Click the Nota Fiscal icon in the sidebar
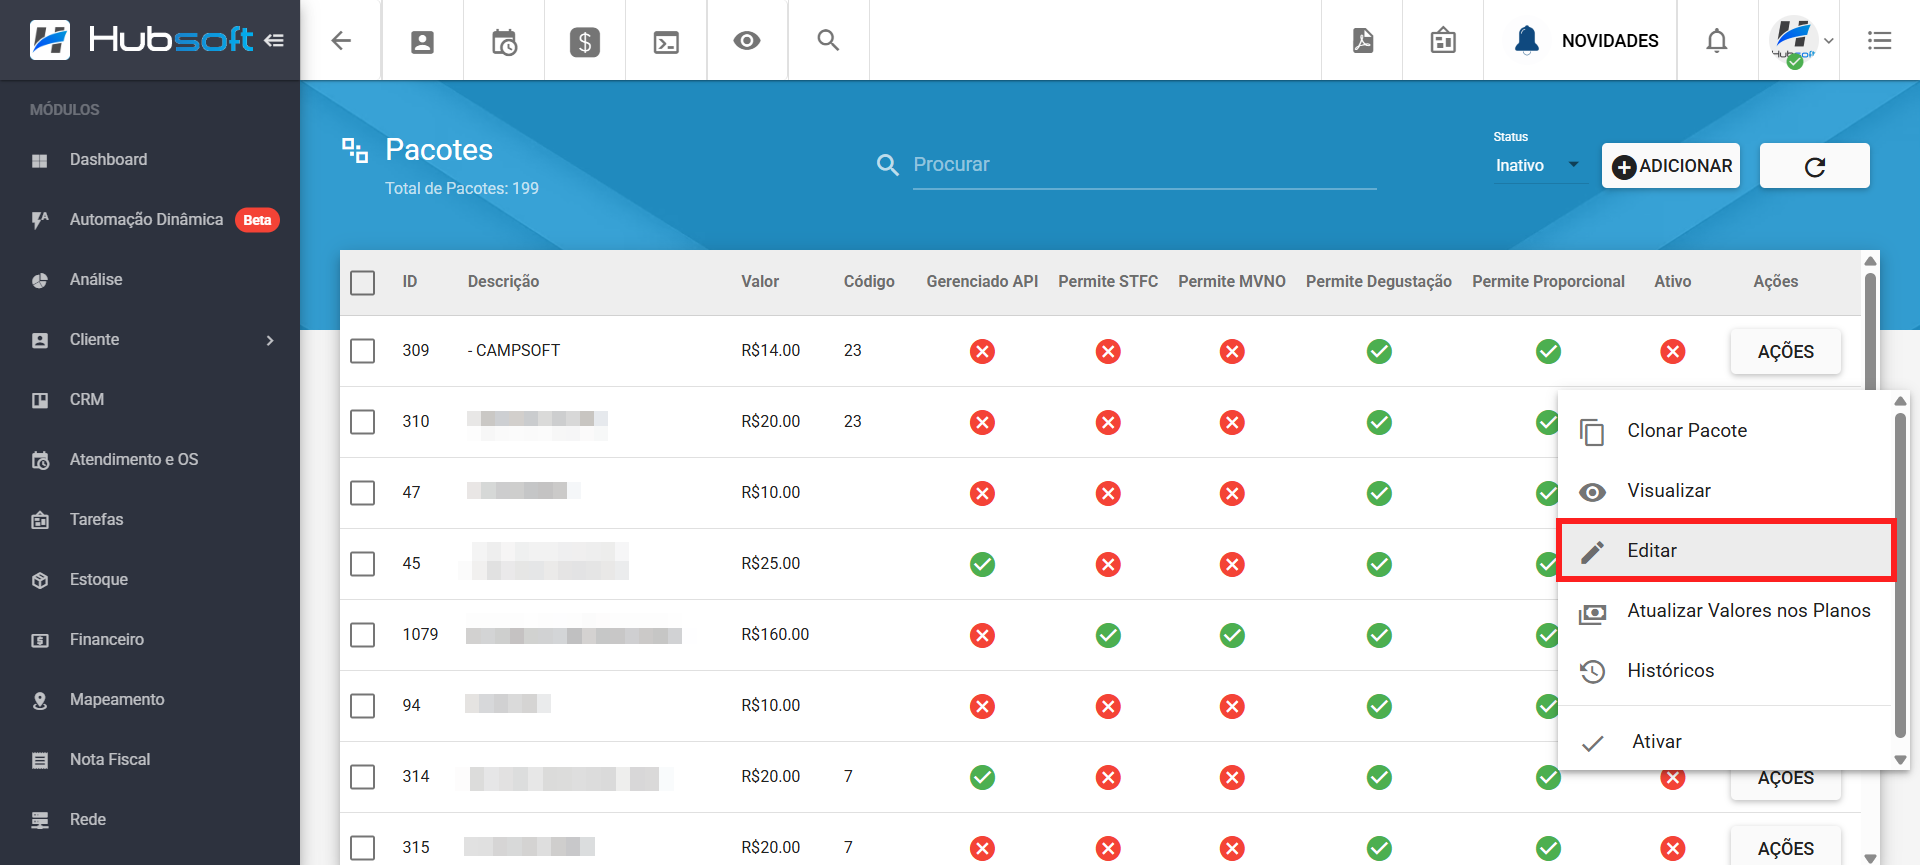 click(40, 760)
